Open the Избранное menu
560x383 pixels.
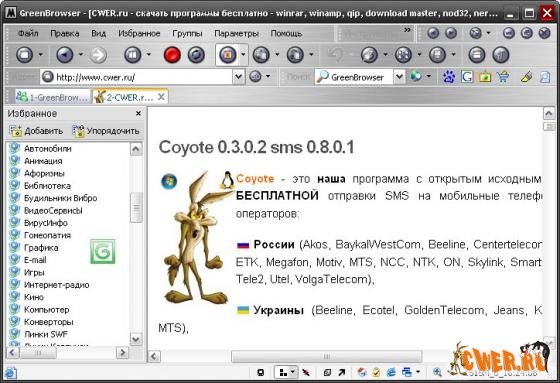pyautogui.click(x=139, y=34)
